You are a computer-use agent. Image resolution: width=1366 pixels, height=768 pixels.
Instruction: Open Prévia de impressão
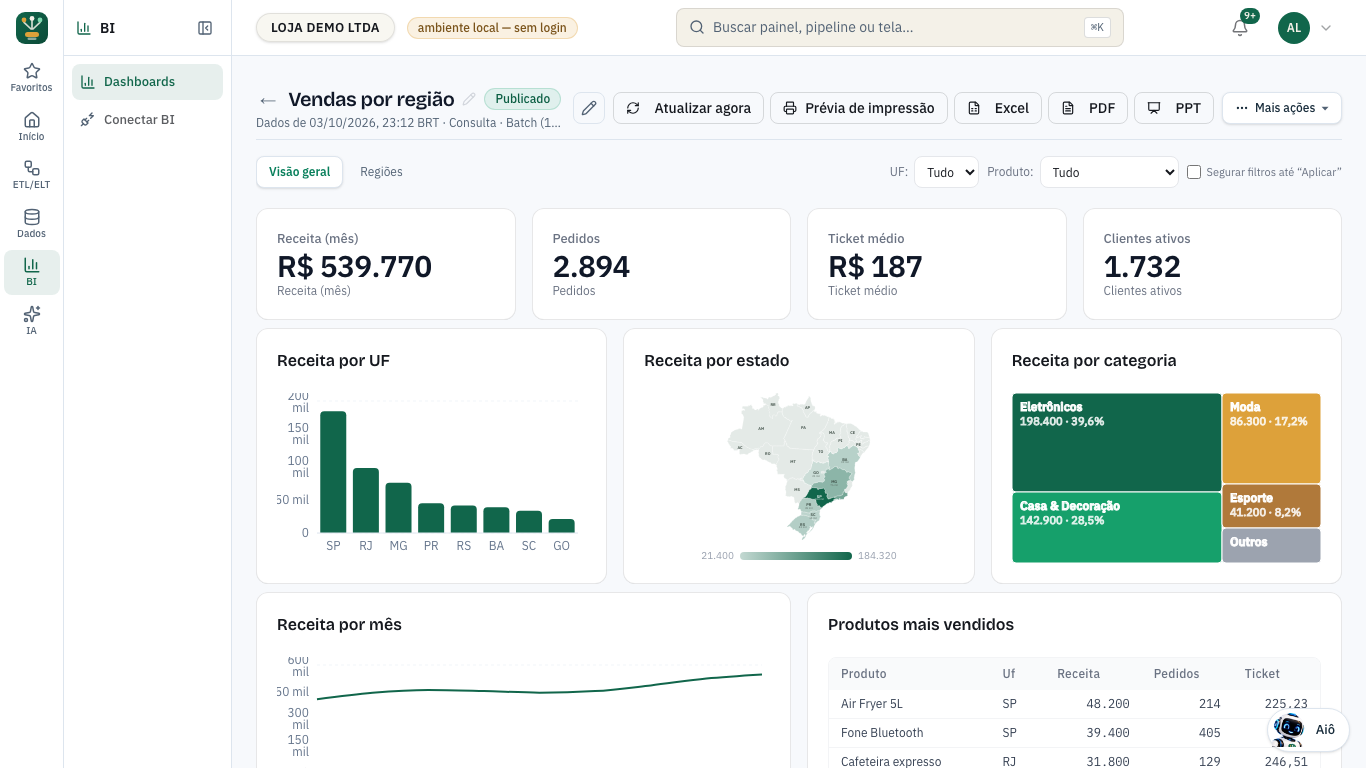click(859, 108)
